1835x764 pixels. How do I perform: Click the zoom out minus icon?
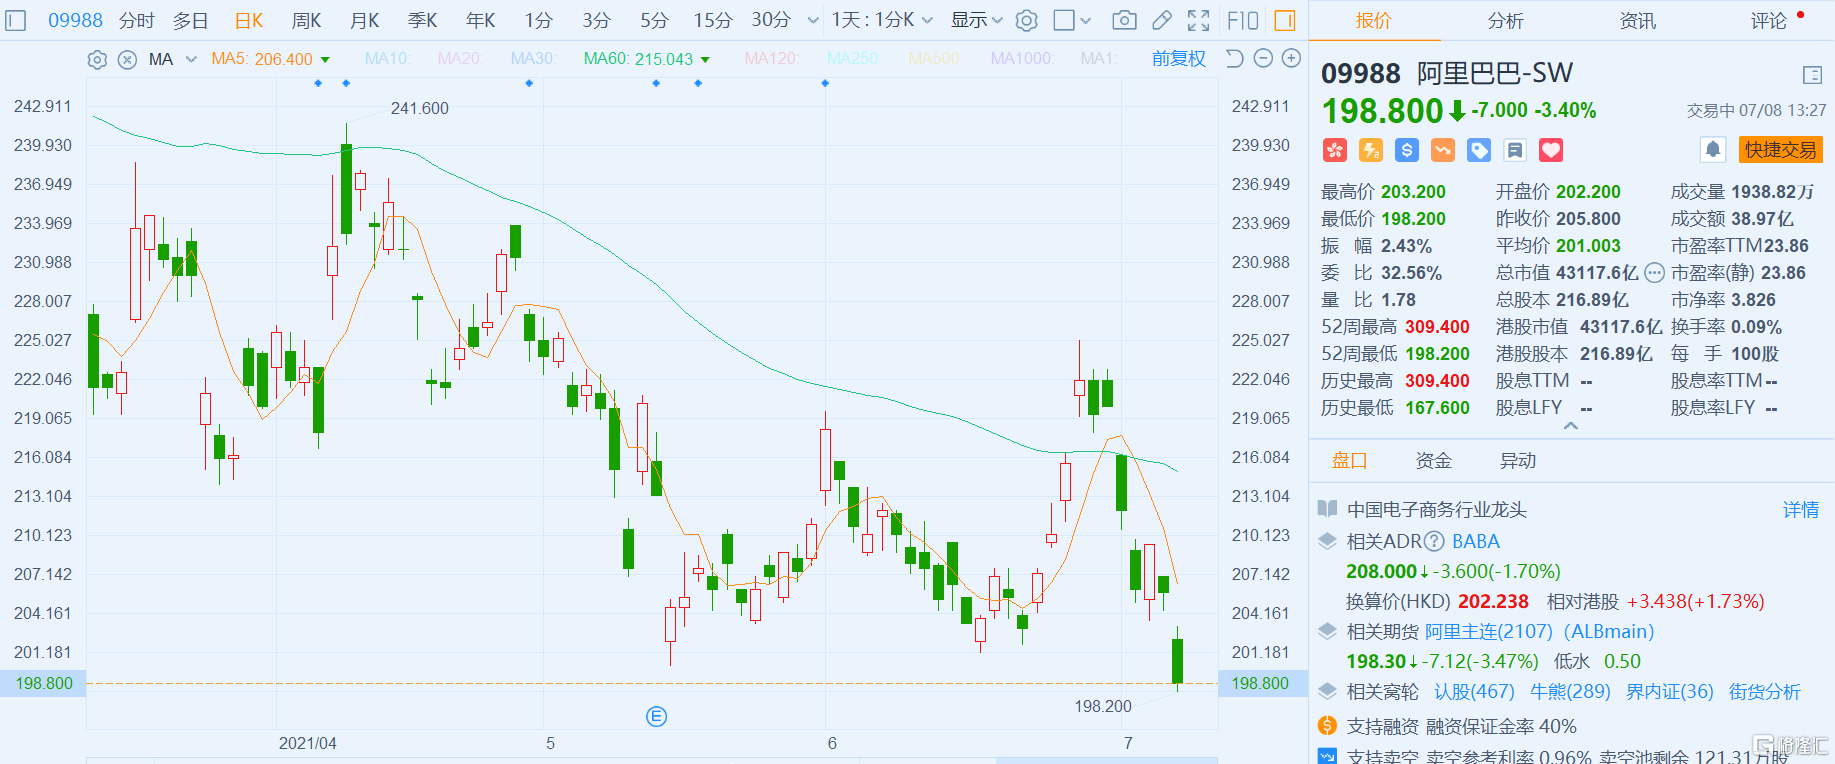[x=1263, y=59]
